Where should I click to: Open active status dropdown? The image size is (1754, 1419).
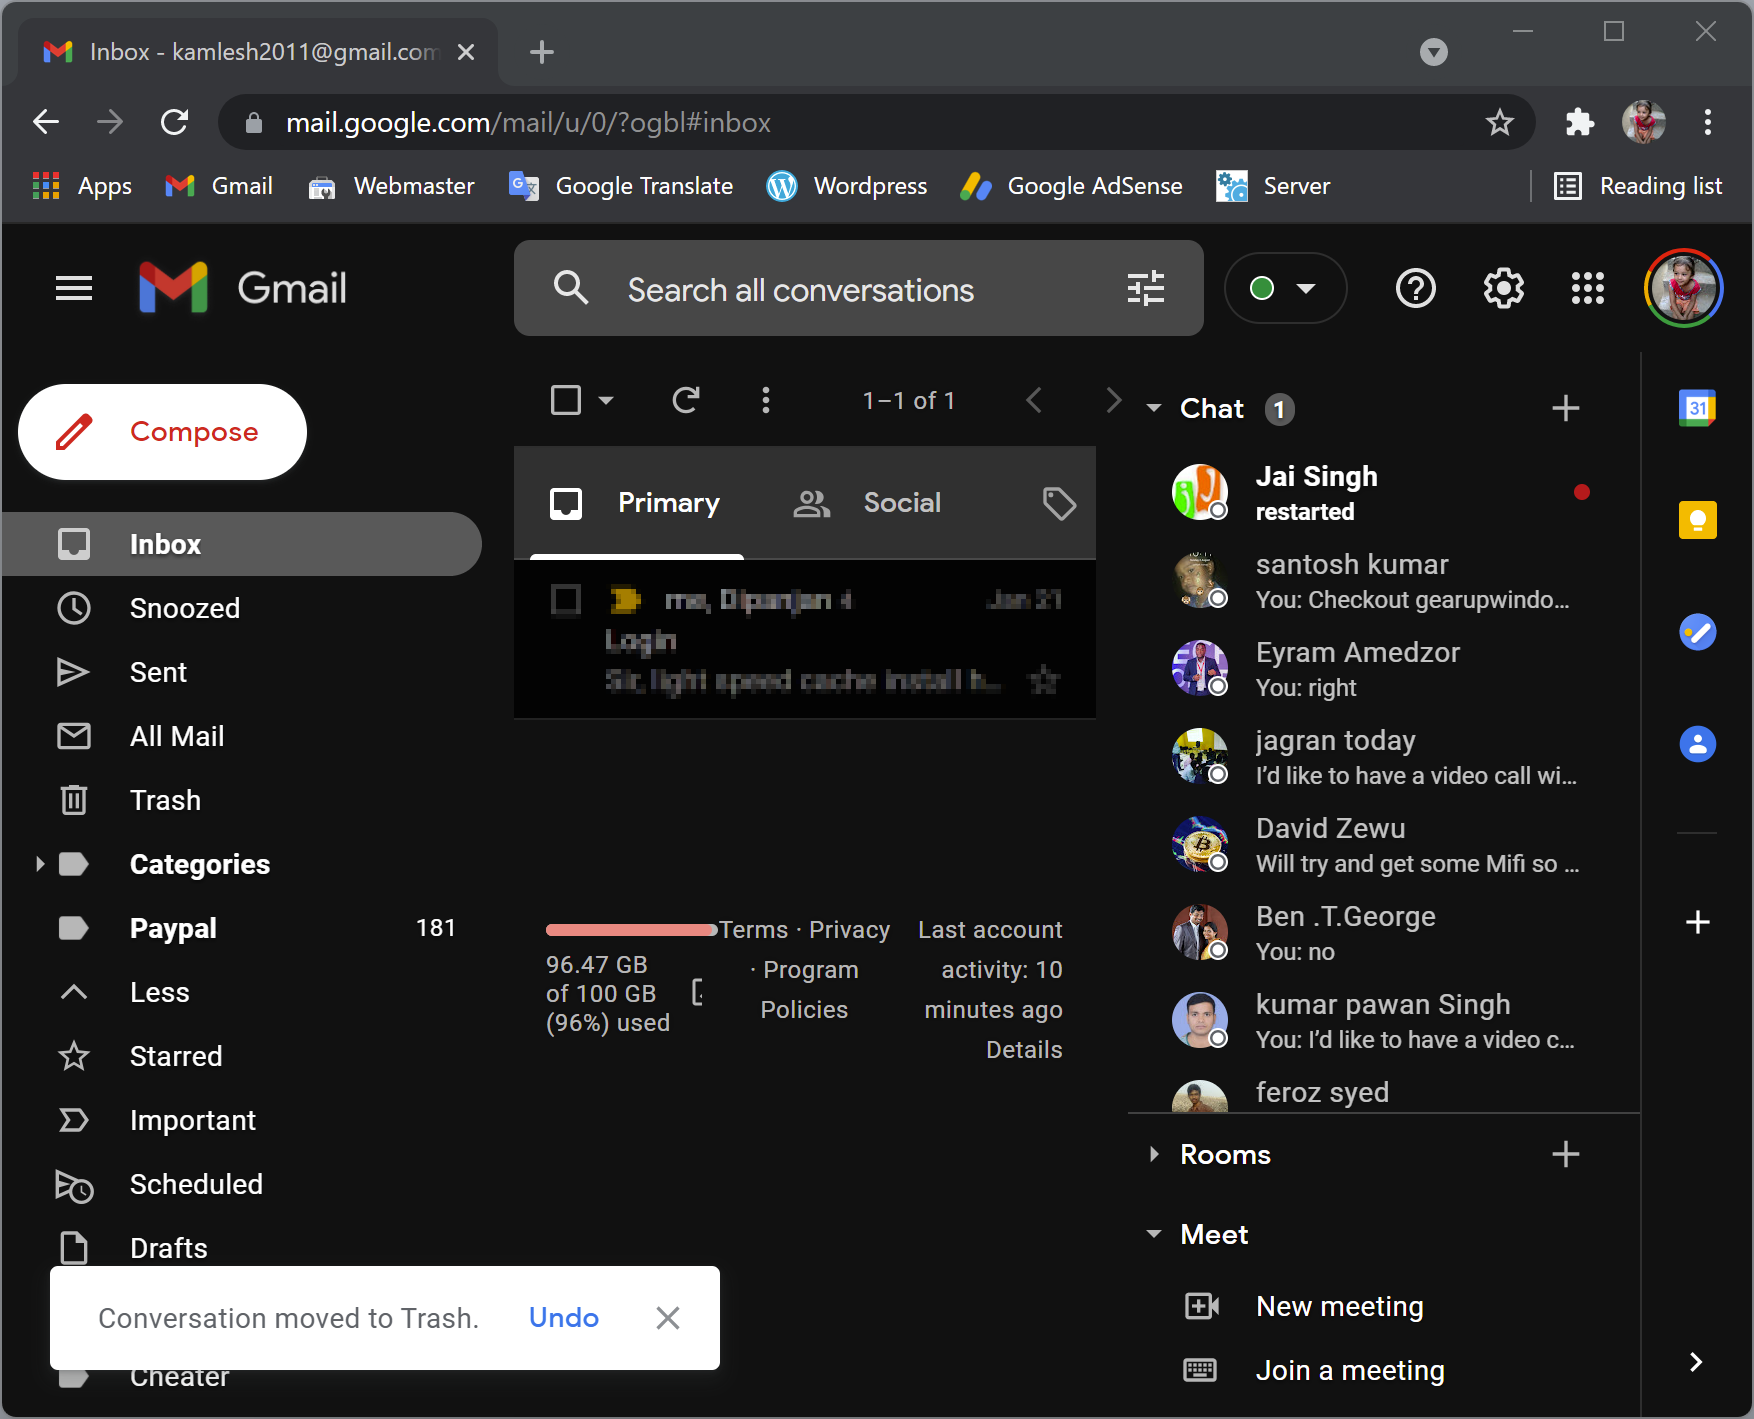(1285, 288)
